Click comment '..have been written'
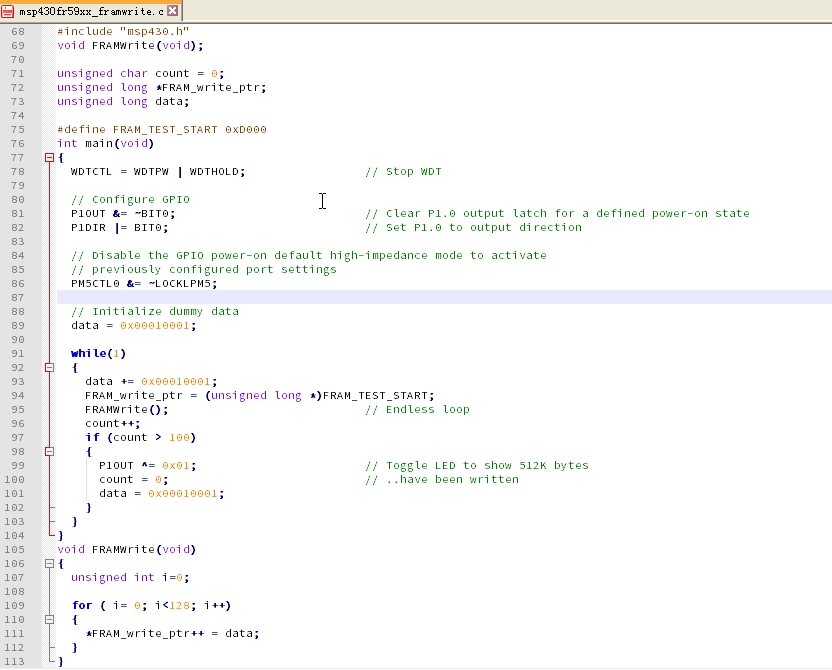832x670 pixels. click(x=453, y=480)
